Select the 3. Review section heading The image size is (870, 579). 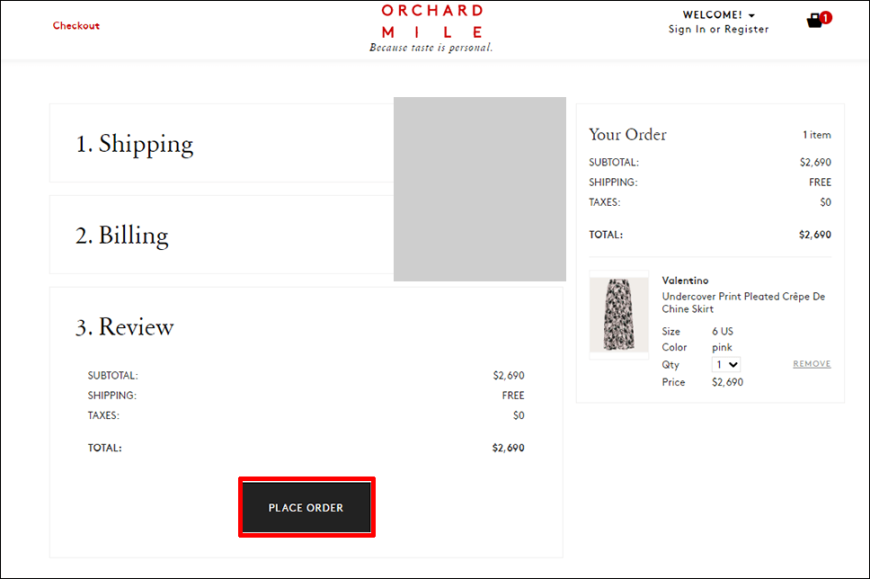pyautogui.click(x=125, y=327)
